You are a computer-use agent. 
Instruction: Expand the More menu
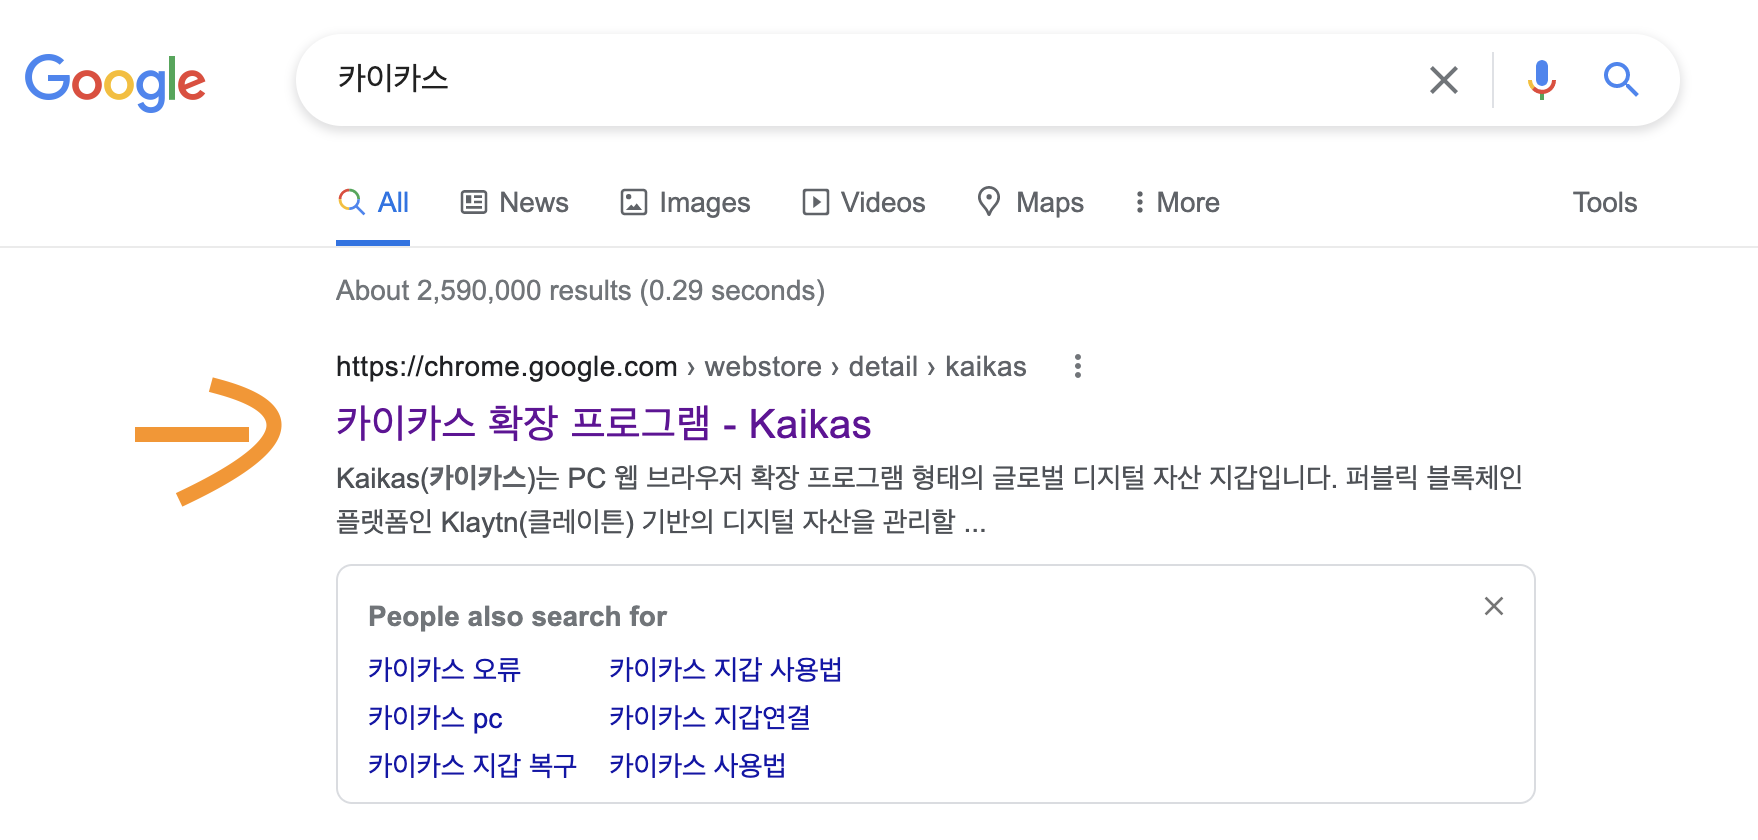click(1176, 203)
